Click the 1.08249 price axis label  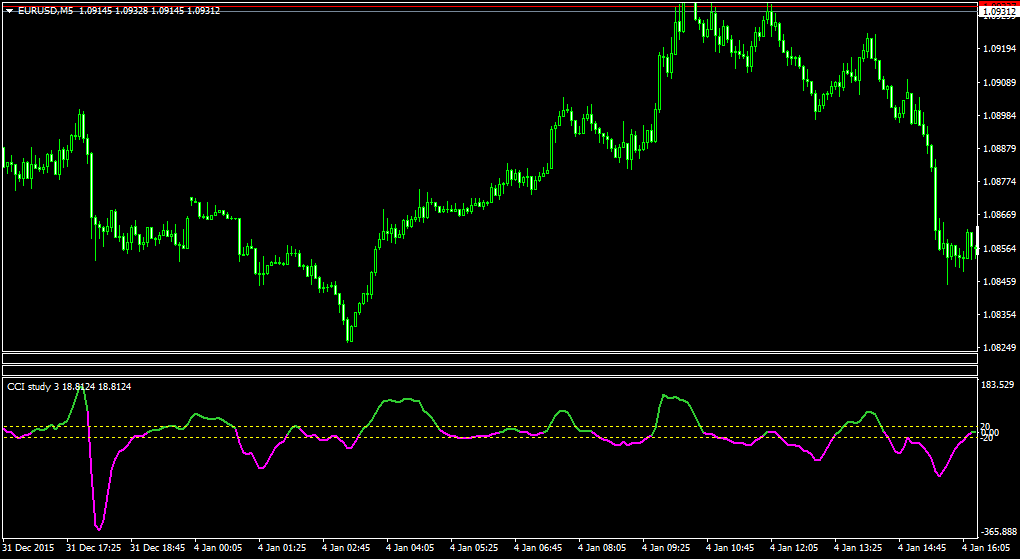coord(1000,349)
